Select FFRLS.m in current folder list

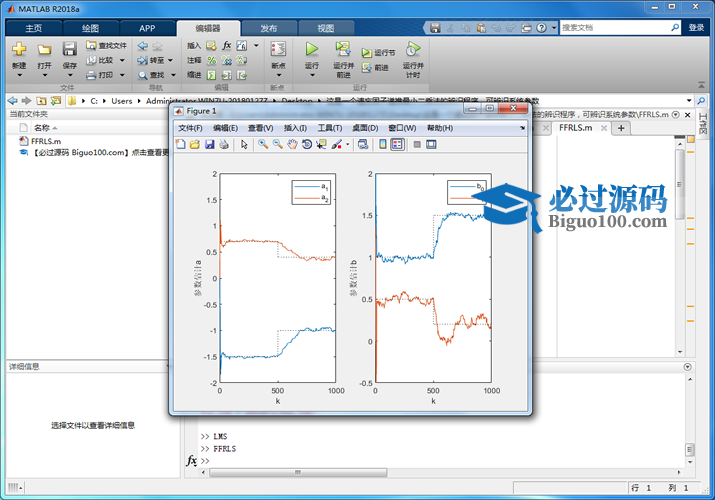point(46,141)
